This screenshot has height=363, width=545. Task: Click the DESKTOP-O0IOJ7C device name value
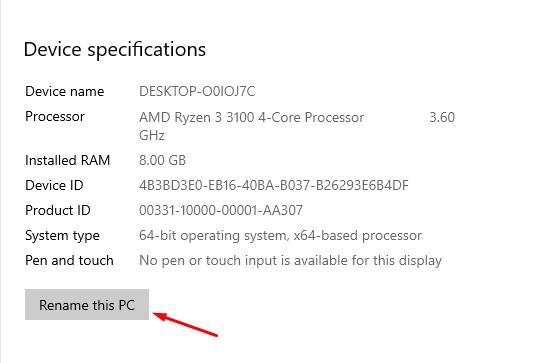coord(197,91)
